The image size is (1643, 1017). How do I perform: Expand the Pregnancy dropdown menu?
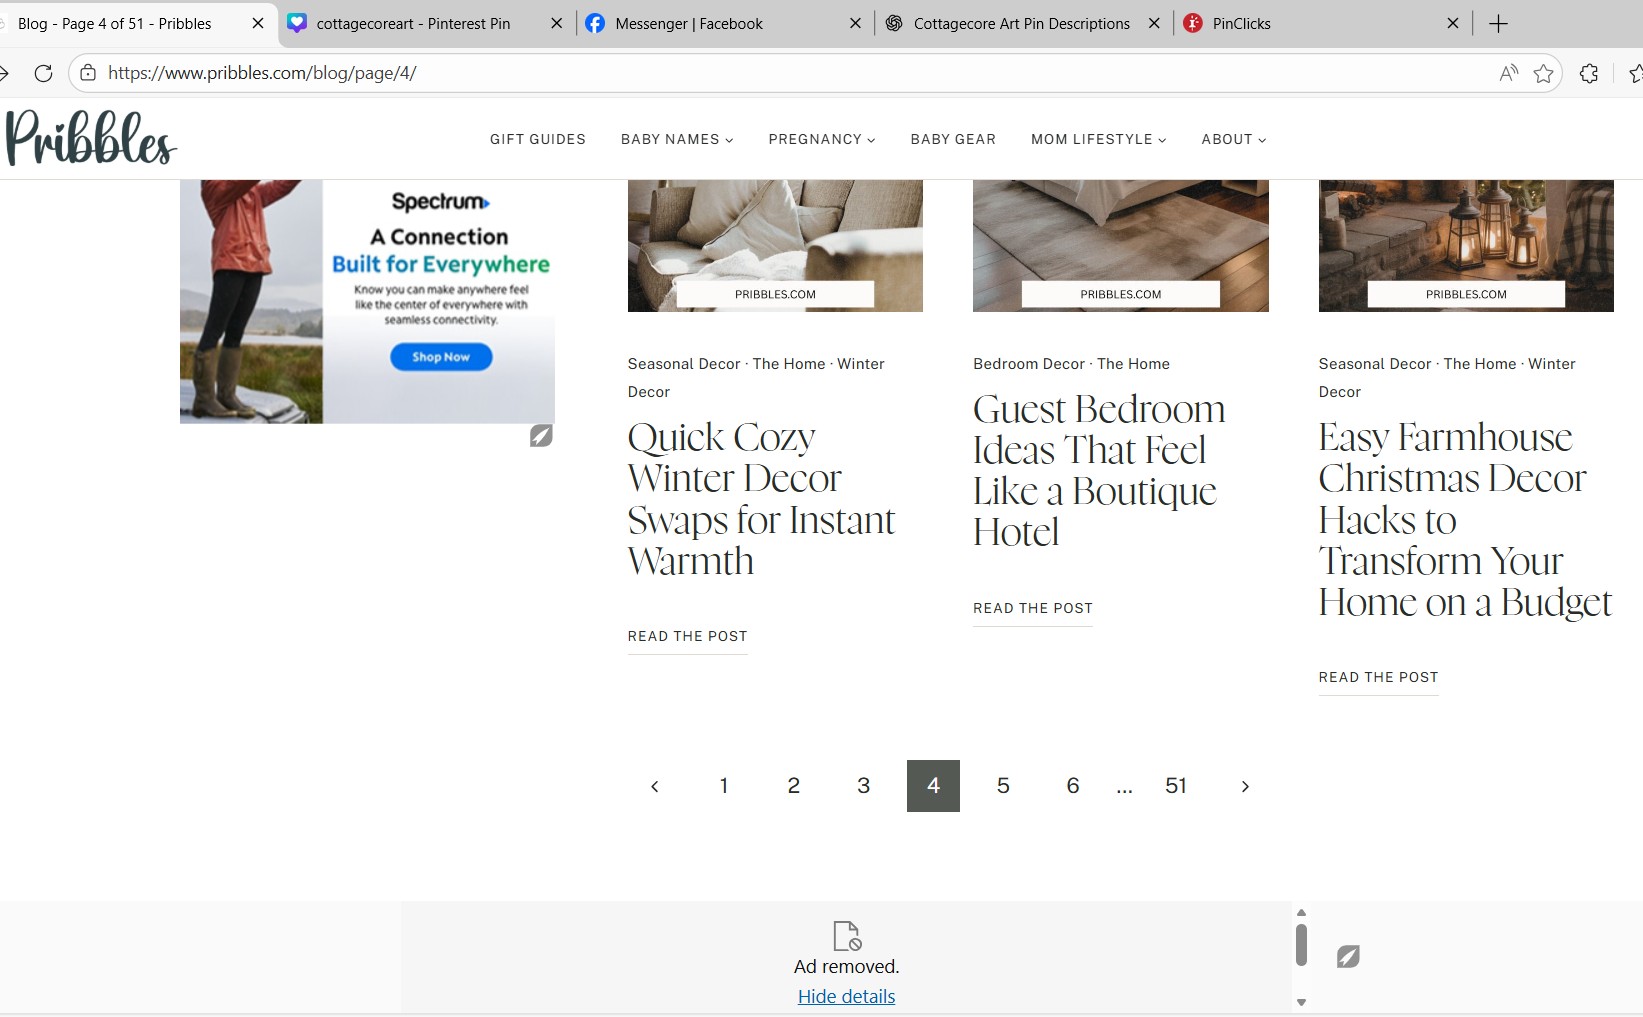pyautogui.click(x=821, y=139)
